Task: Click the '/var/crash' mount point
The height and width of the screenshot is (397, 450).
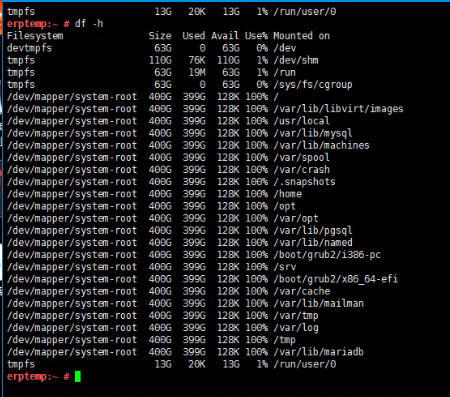Action: pos(301,170)
